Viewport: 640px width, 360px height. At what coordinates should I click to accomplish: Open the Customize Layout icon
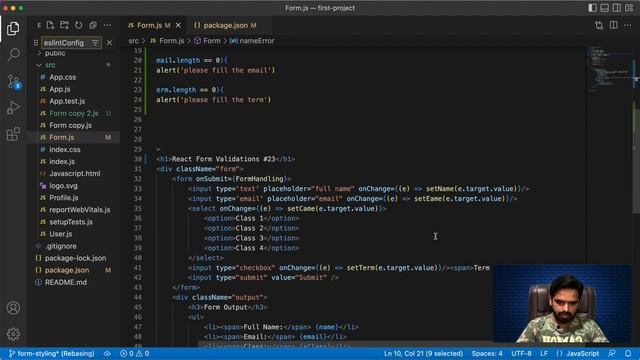(x=629, y=8)
